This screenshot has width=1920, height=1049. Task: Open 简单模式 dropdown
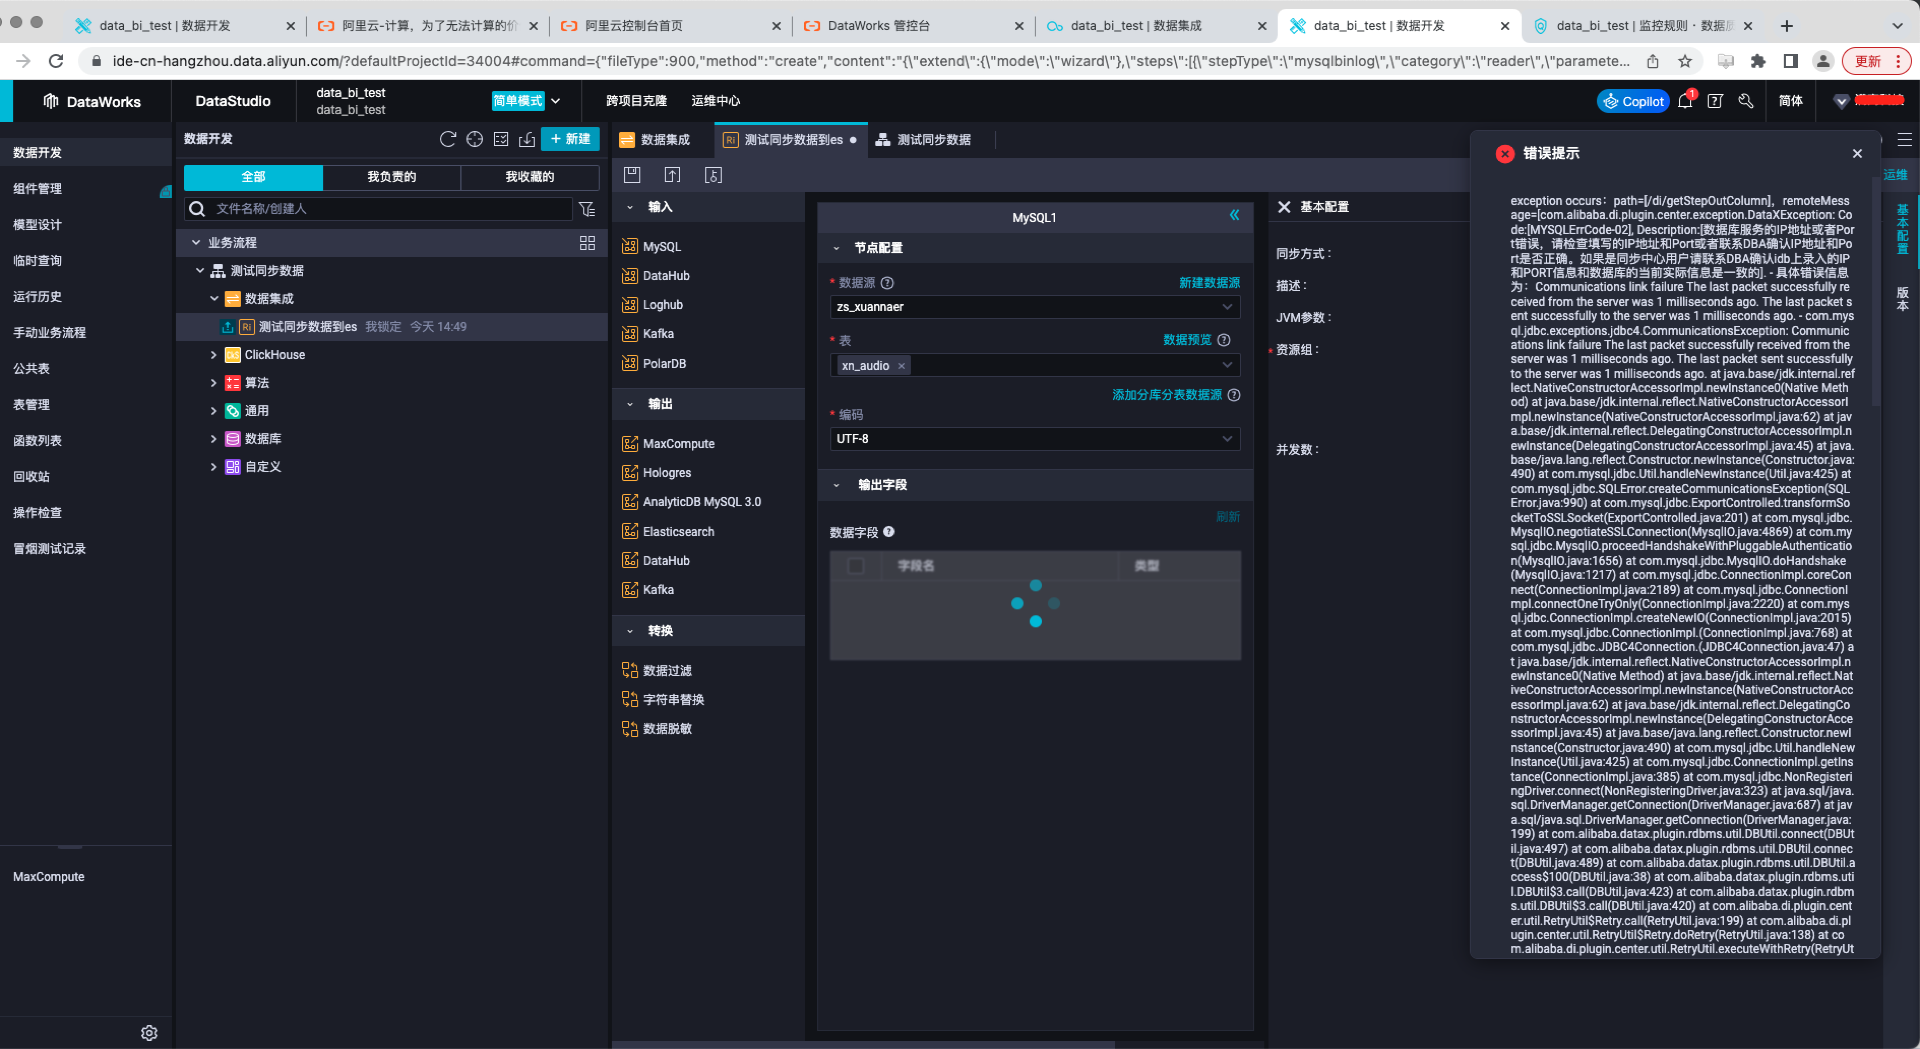[526, 101]
